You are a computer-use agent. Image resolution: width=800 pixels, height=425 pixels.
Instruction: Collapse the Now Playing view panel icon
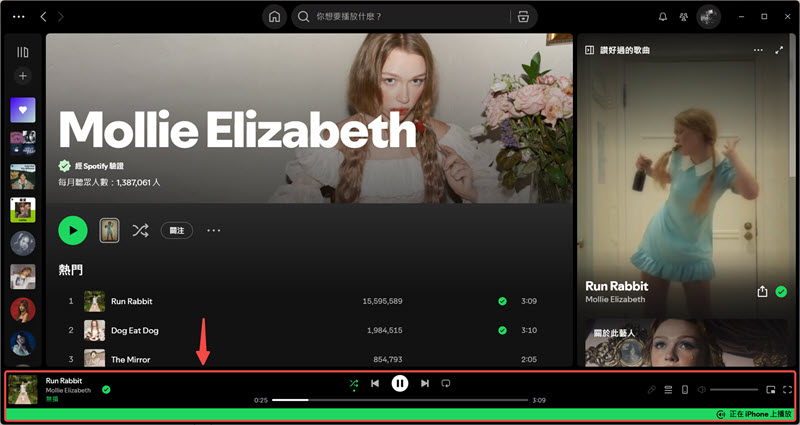[x=589, y=50]
